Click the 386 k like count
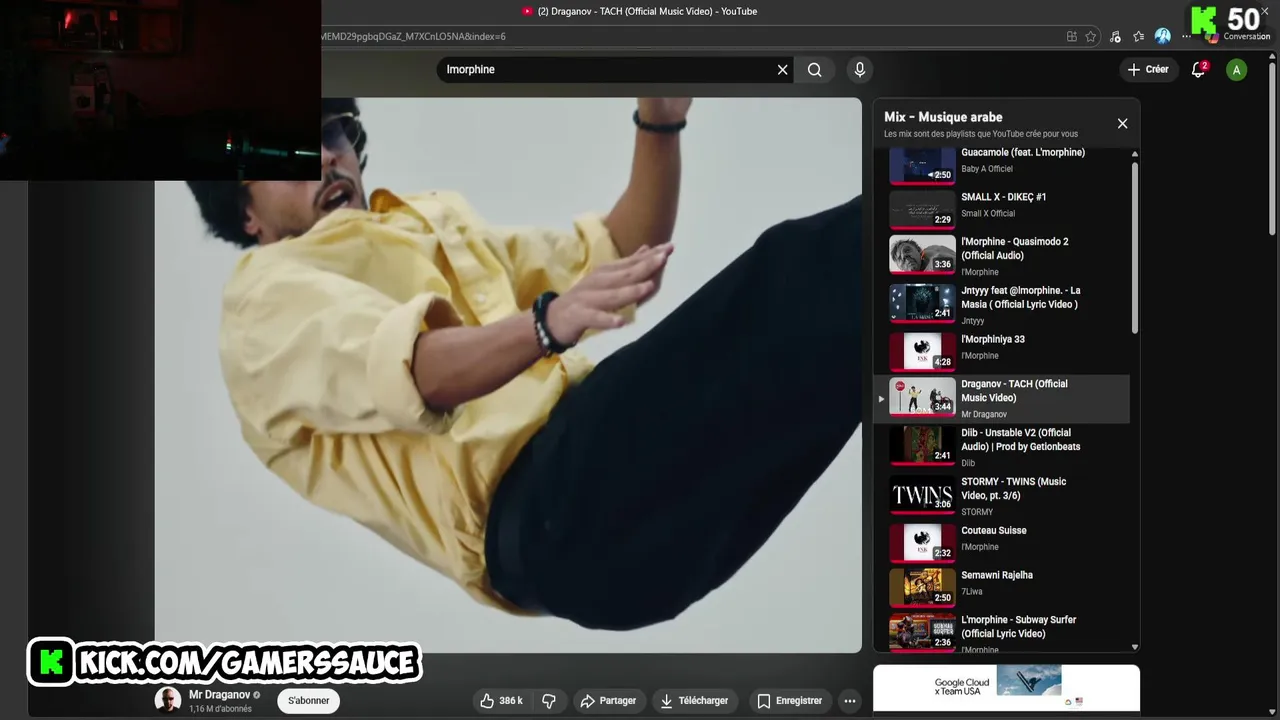The image size is (1280, 720). [511, 701]
